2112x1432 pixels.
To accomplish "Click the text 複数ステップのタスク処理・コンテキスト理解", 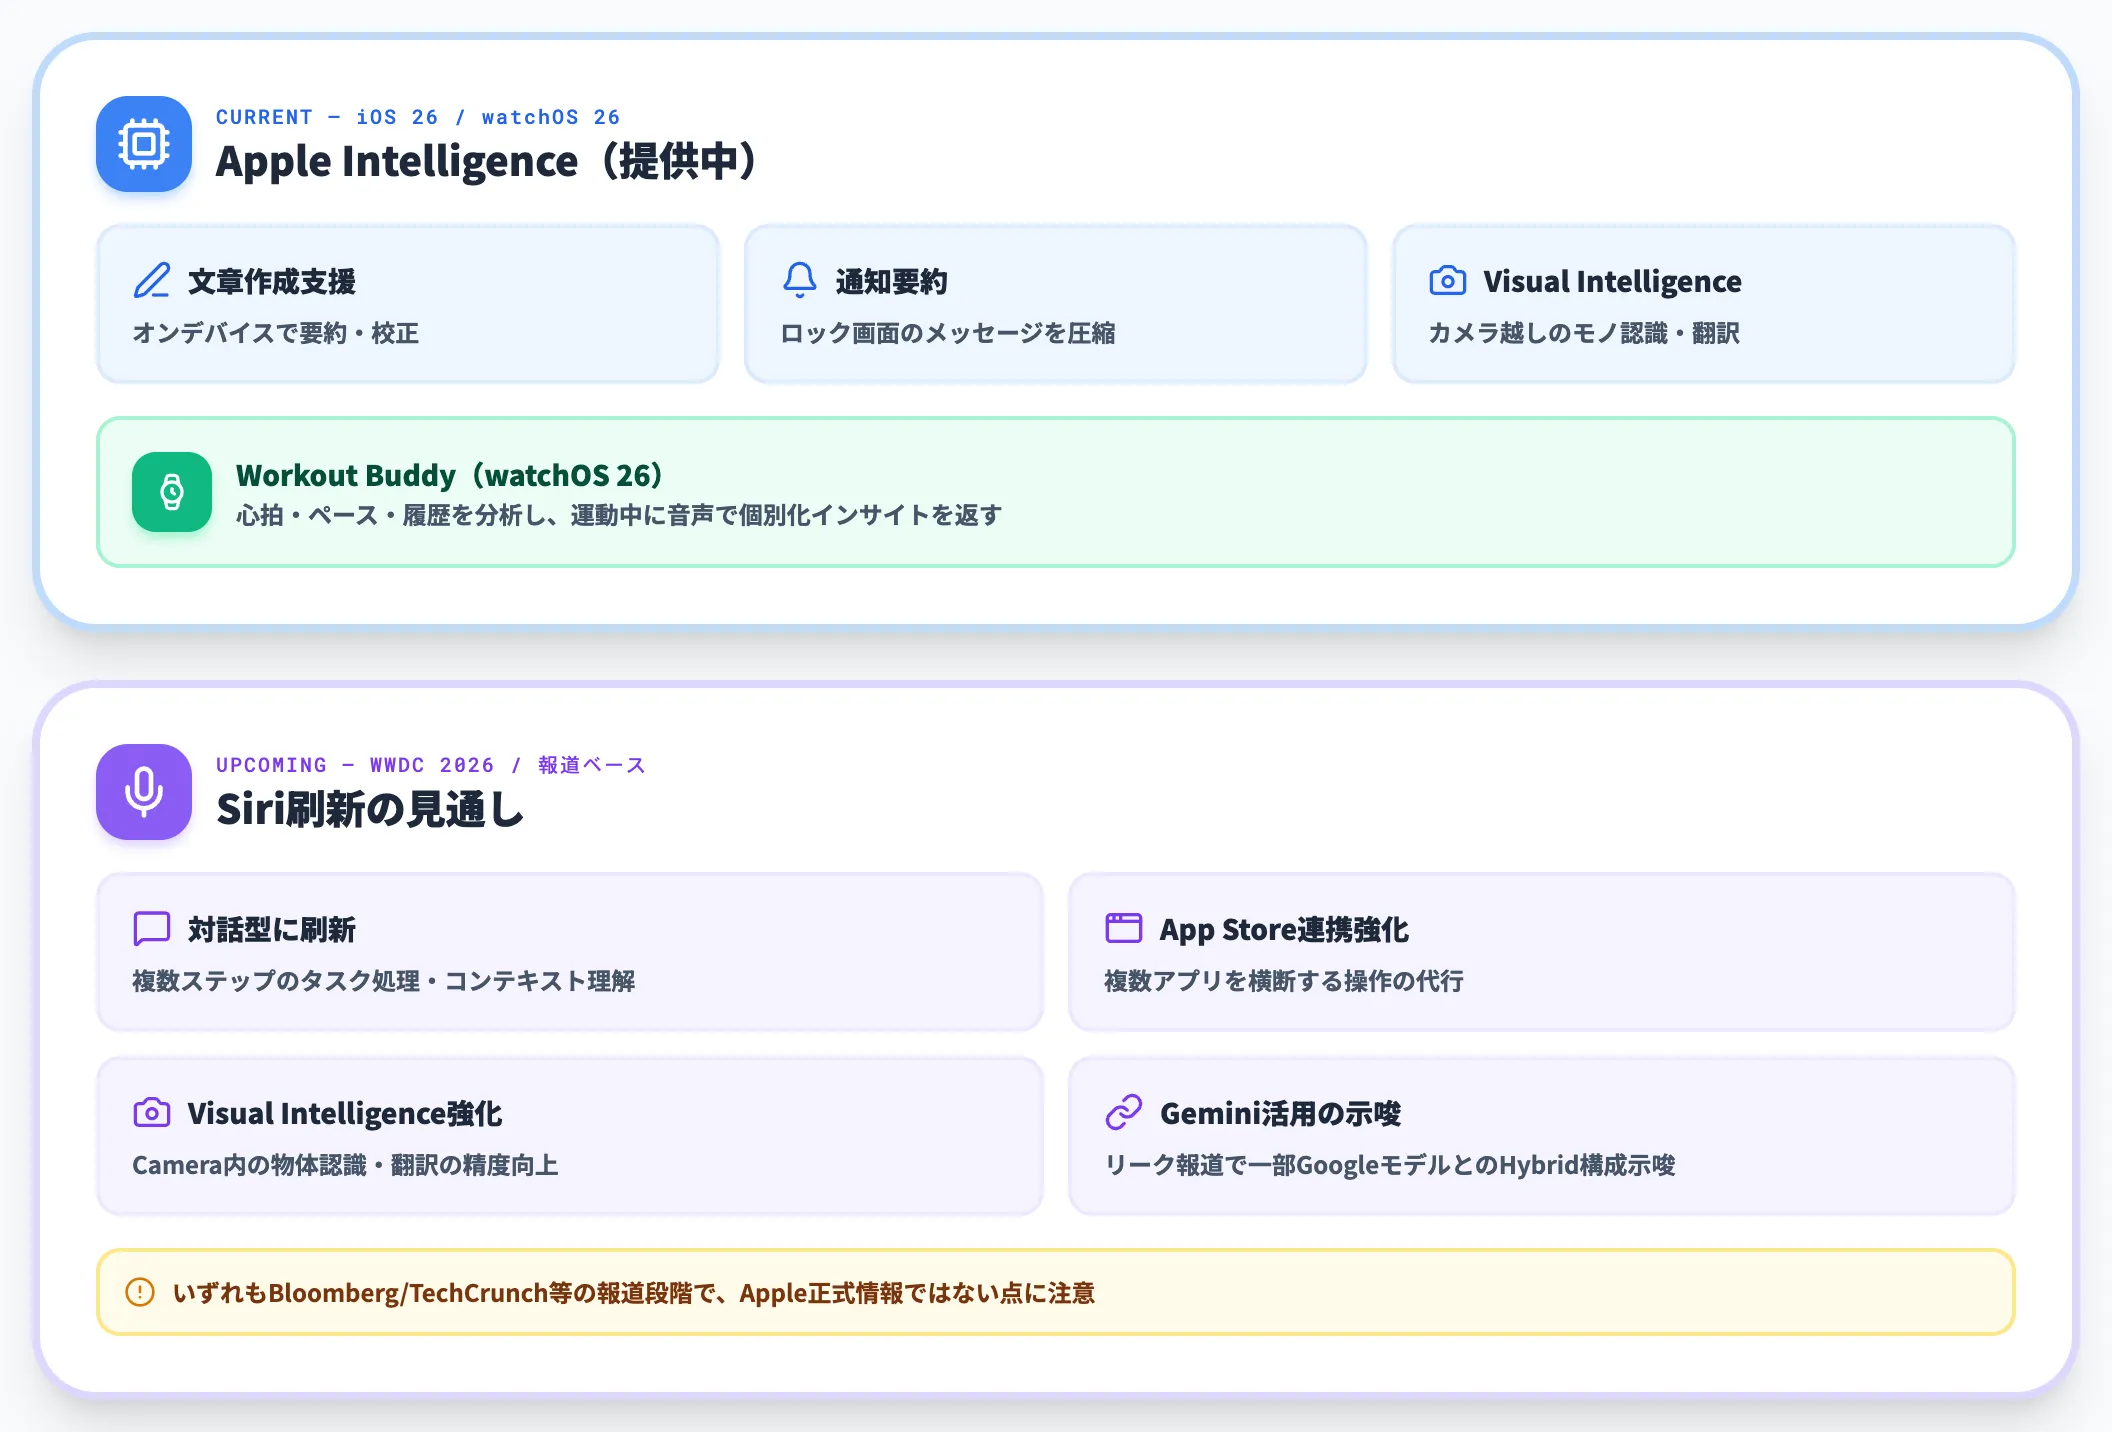I will [x=384, y=981].
